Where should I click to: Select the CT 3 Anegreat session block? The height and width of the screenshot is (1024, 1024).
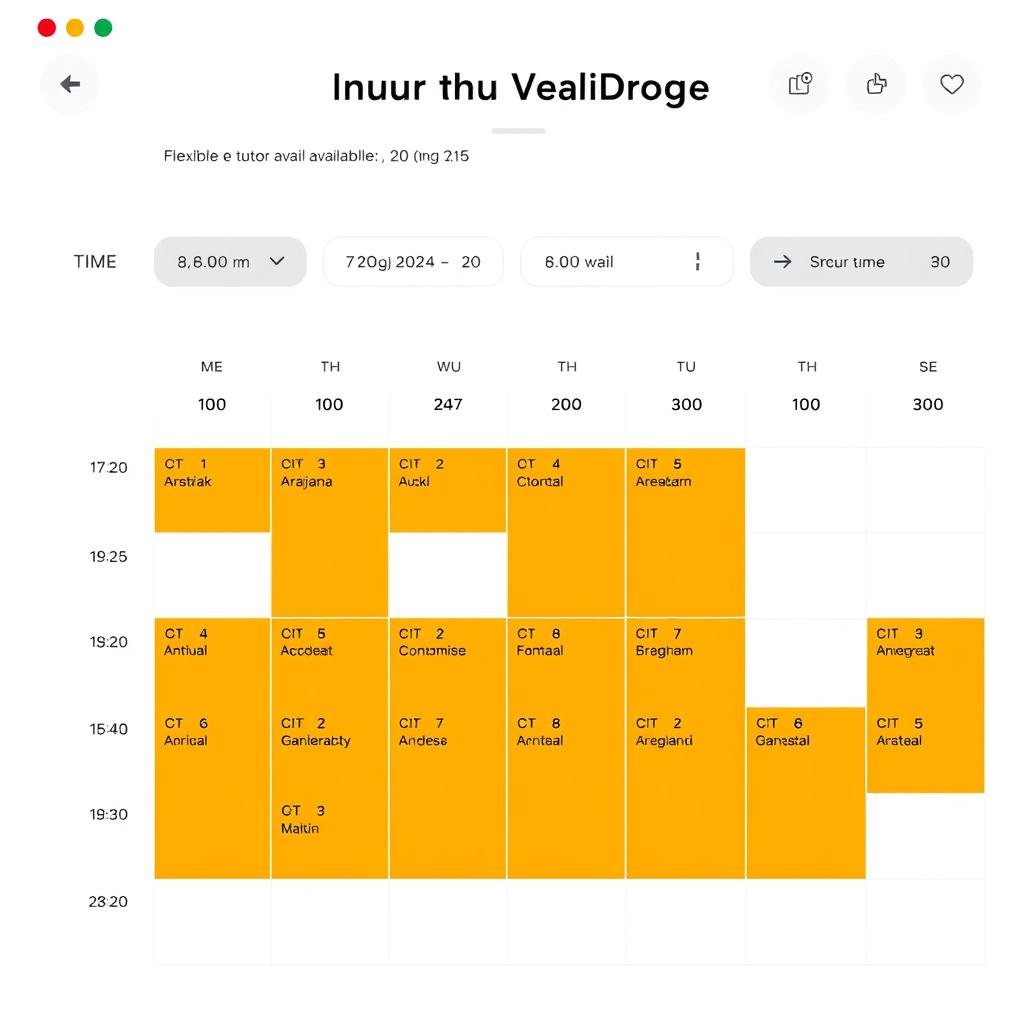(x=925, y=660)
